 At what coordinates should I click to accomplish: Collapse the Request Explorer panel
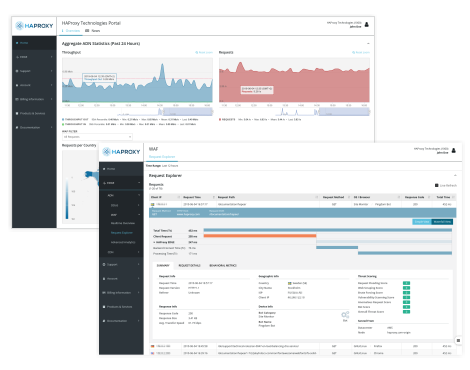(x=455, y=175)
